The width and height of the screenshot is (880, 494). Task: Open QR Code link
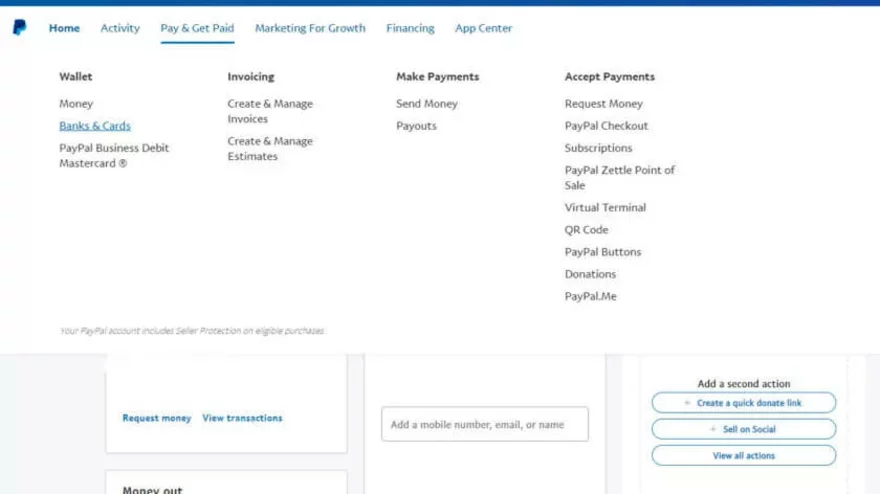pos(586,230)
